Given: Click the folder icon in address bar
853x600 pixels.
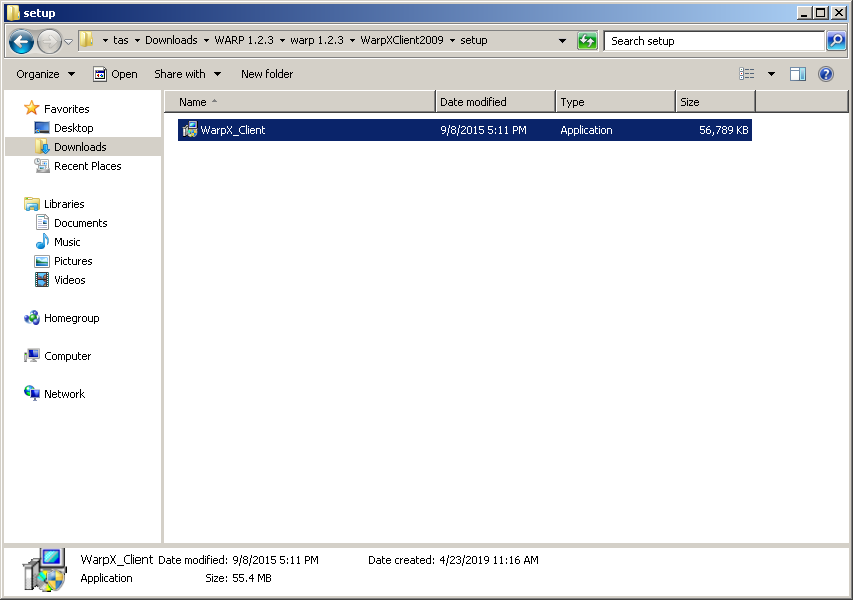Looking at the screenshot, I should tap(86, 40).
